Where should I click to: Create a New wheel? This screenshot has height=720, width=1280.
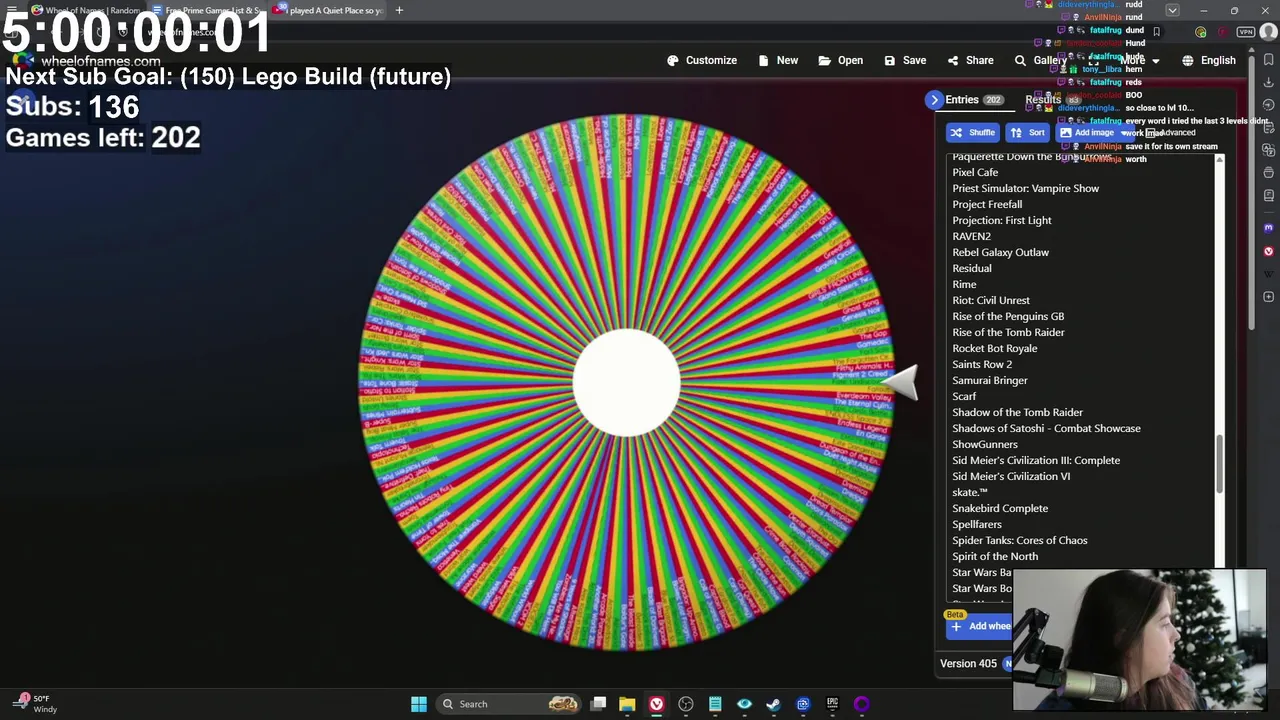click(x=778, y=60)
